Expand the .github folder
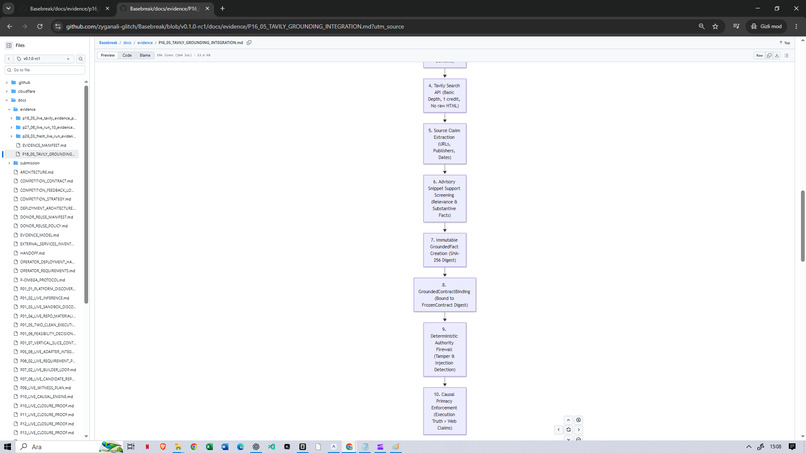 pos(7,82)
